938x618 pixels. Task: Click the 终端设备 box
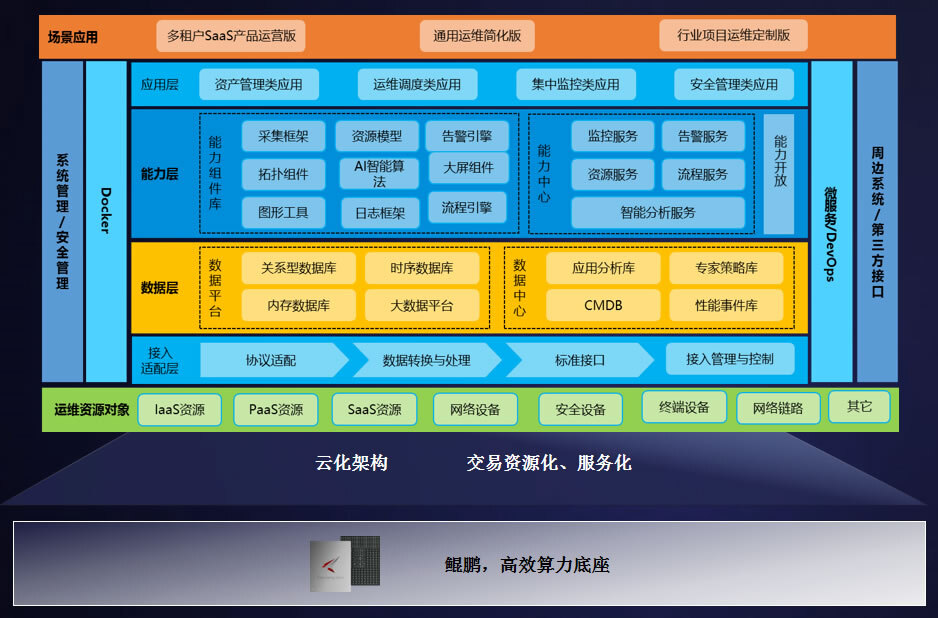click(x=684, y=407)
